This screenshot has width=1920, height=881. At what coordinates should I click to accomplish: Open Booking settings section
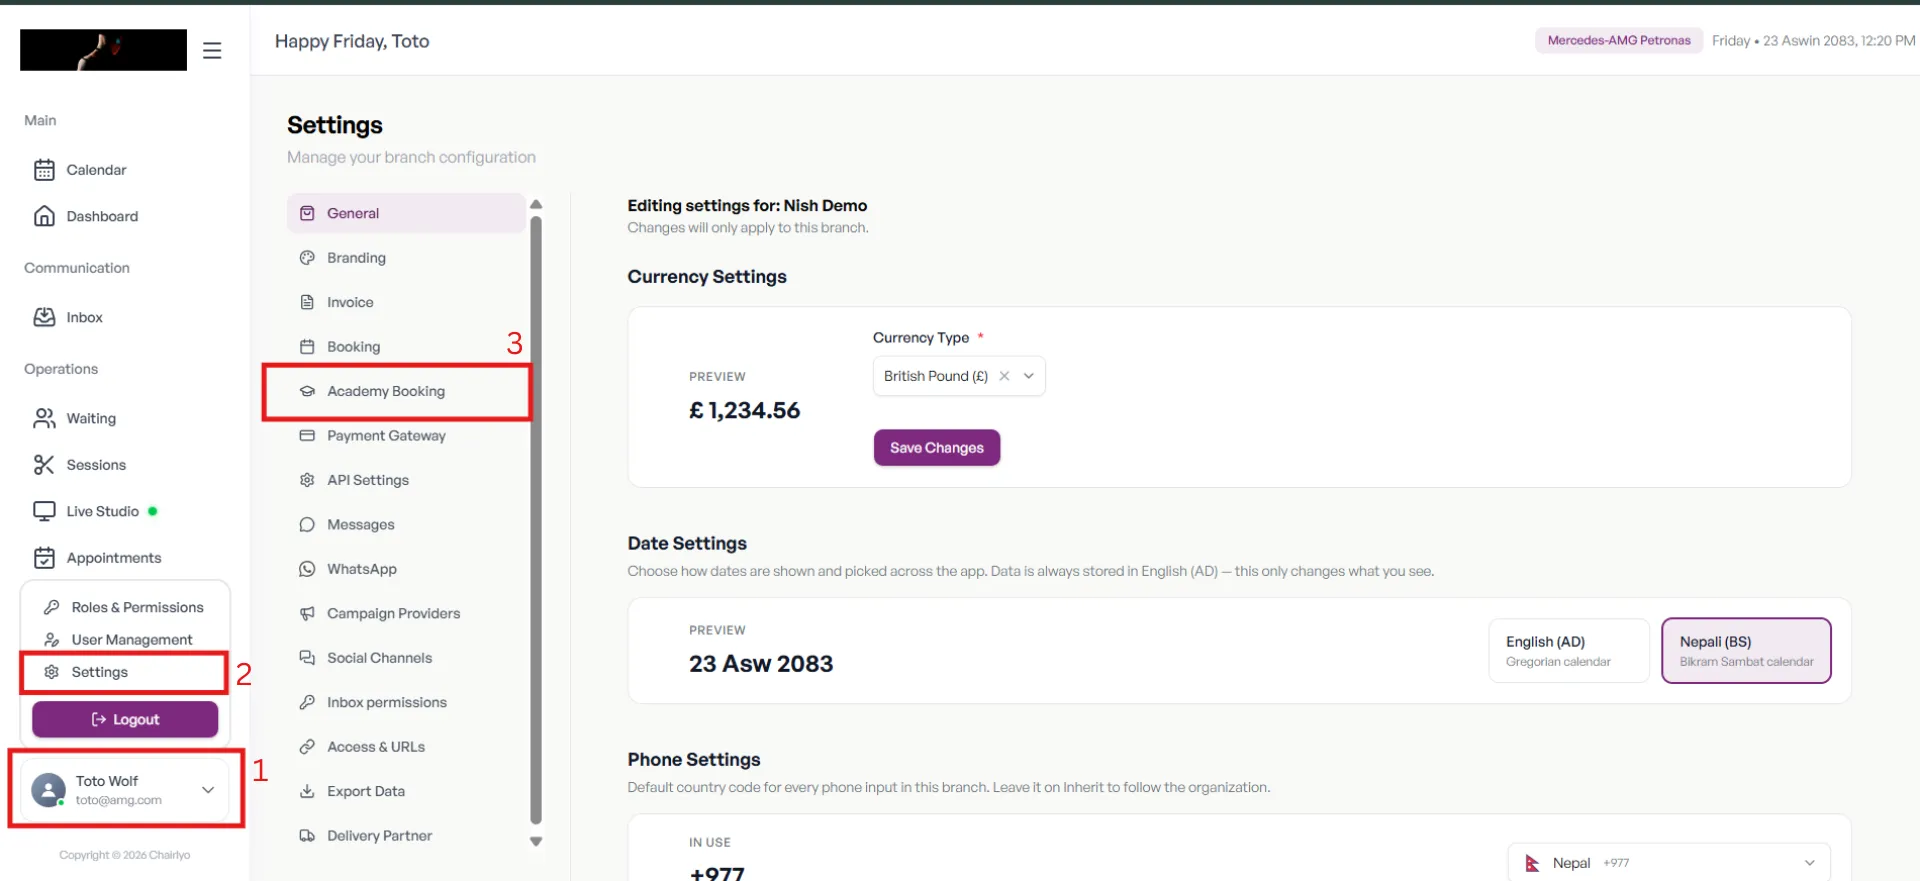tap(406, 347)
